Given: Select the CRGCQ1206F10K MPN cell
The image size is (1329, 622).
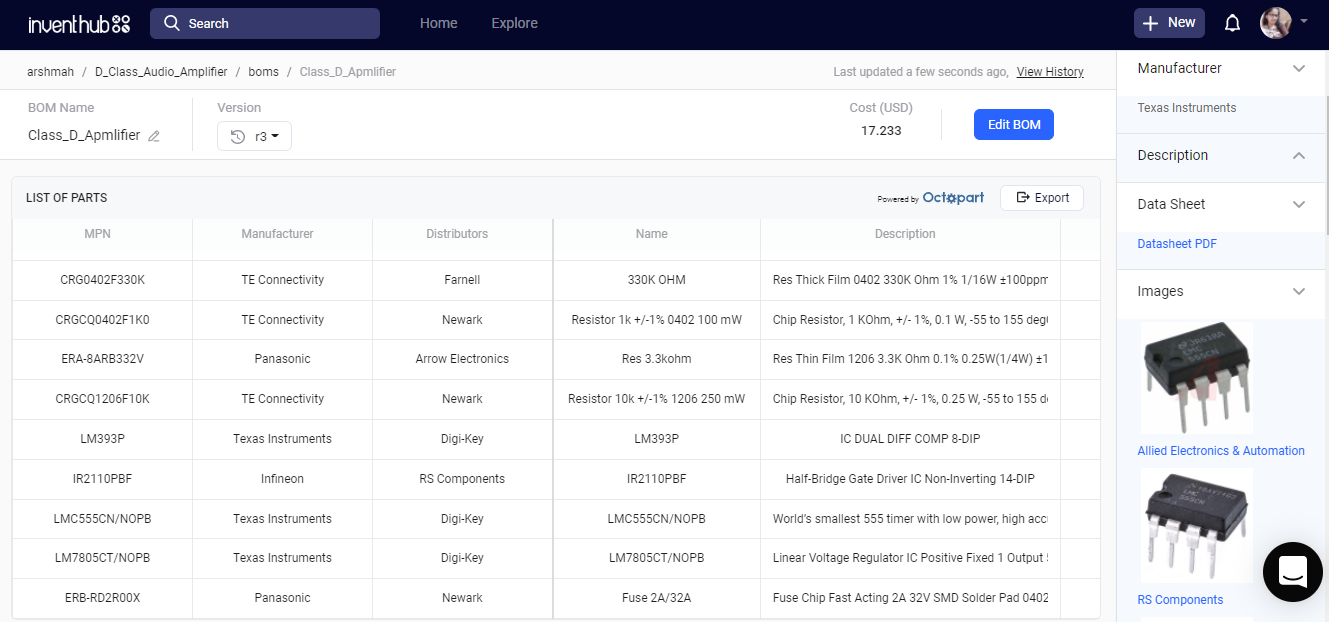Looking at the screenshot, I should (x=102, y=399).
